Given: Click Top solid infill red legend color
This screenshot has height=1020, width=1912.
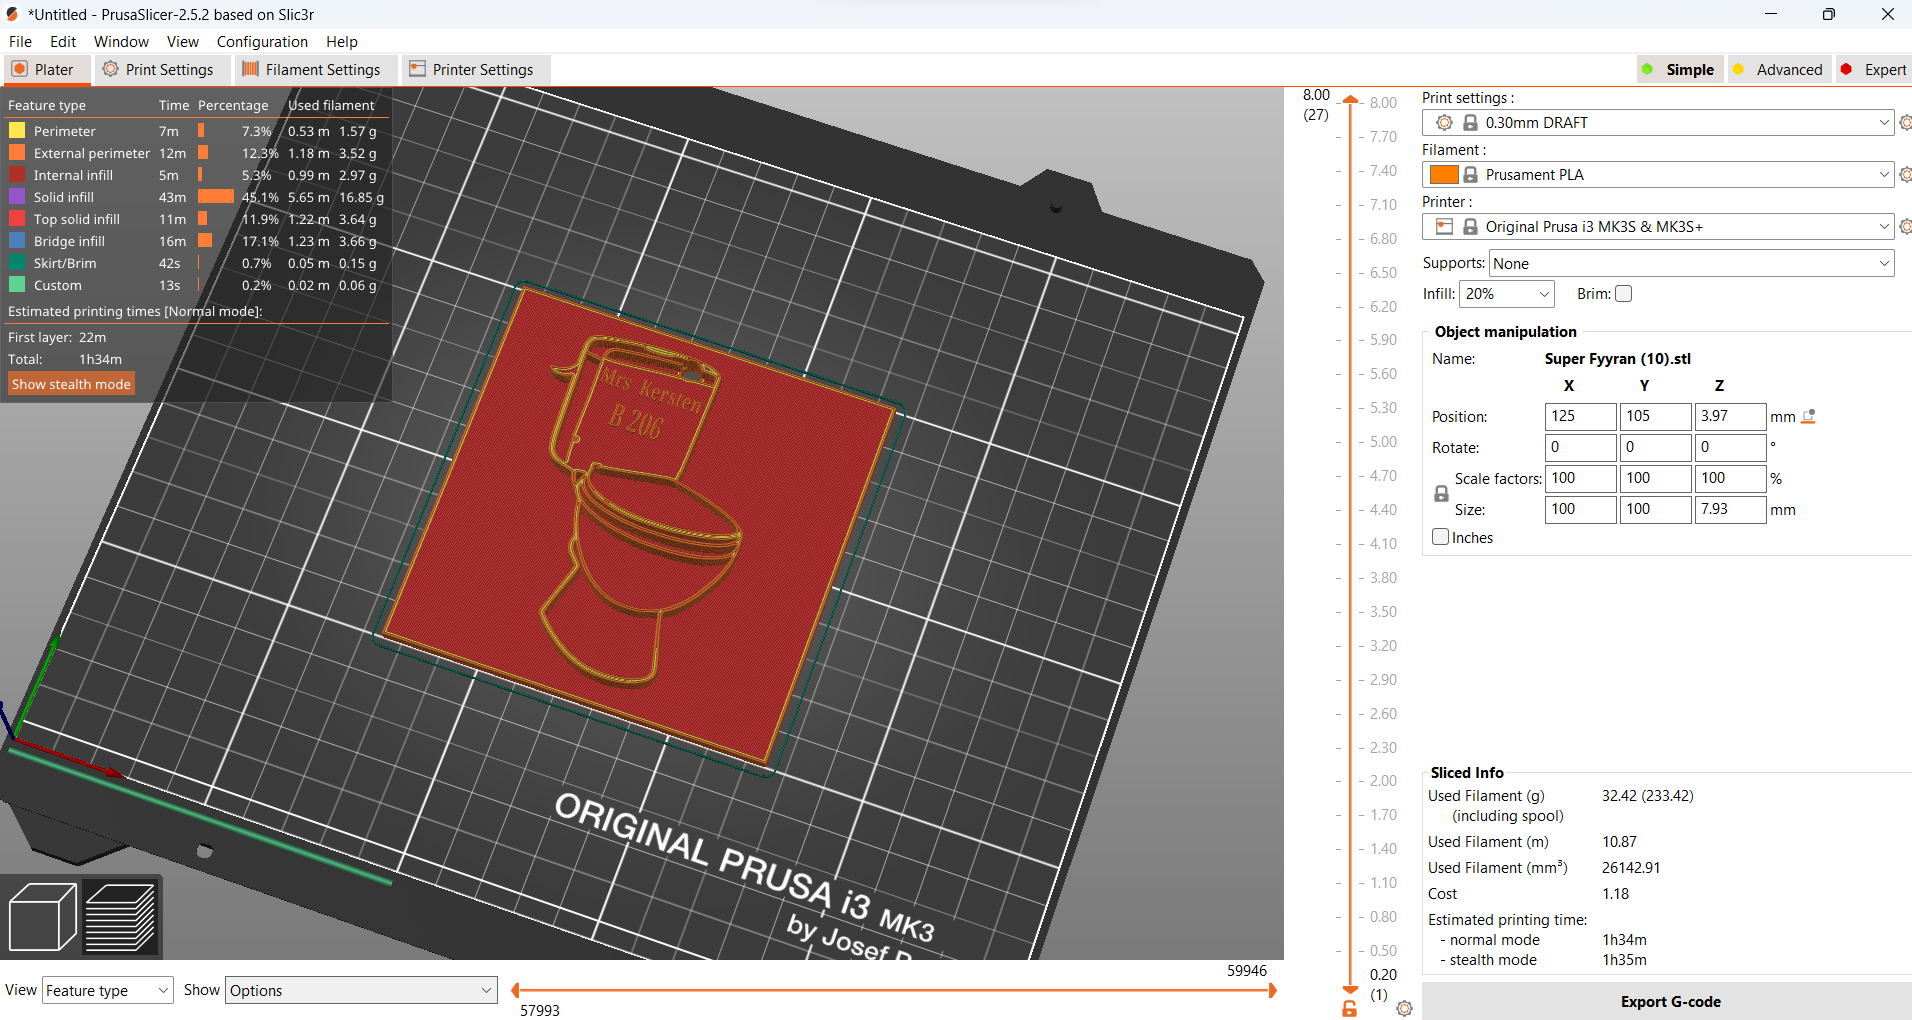Looking at the screenshot, I should (17, 219).
